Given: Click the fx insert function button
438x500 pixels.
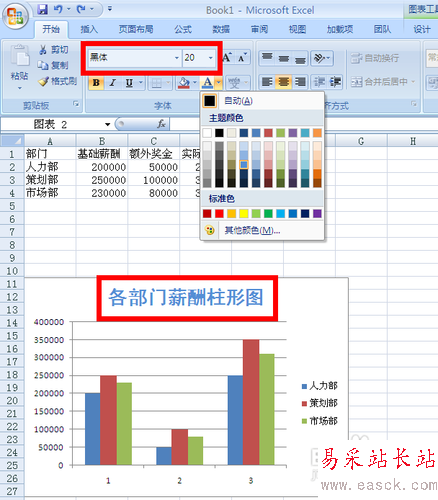Looking at the screenshot, I should click(x=162, y=124).
